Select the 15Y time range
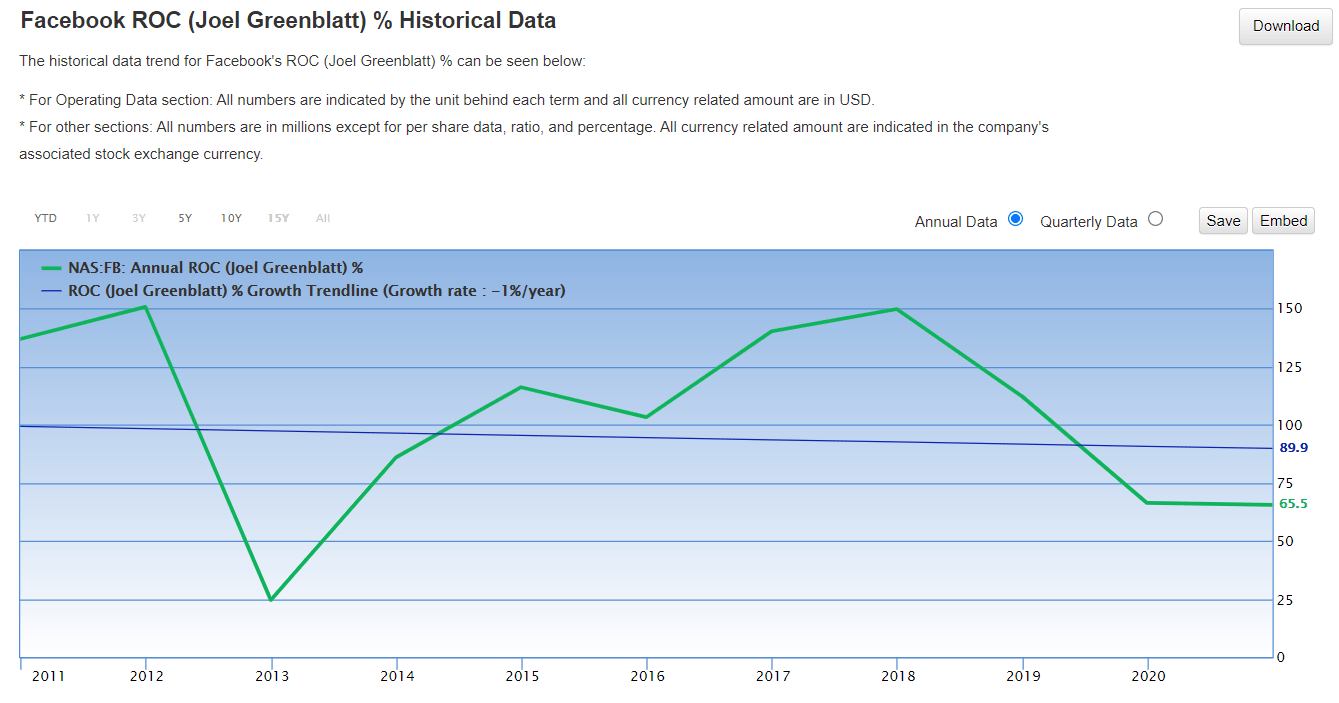Viewport: 1339px width, 703px height. click(x=278, y=218)
